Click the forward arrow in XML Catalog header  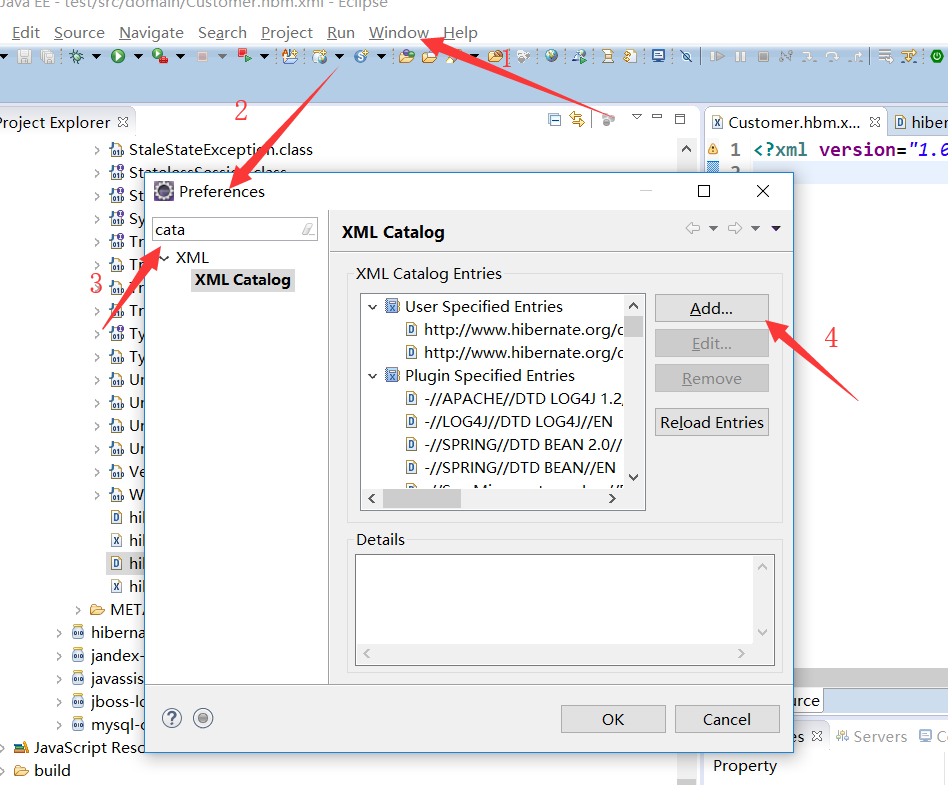(x=735, y=228)
